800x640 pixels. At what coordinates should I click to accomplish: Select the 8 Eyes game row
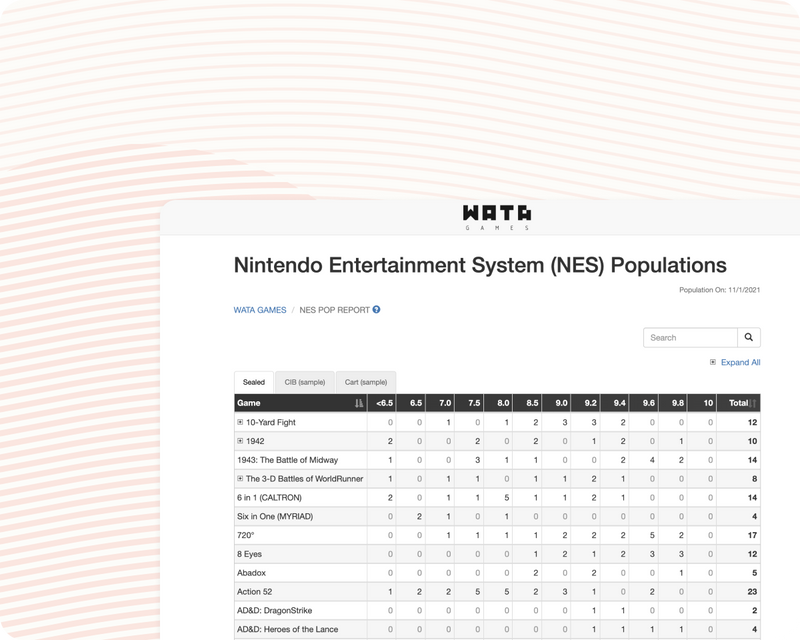[497, 554]
